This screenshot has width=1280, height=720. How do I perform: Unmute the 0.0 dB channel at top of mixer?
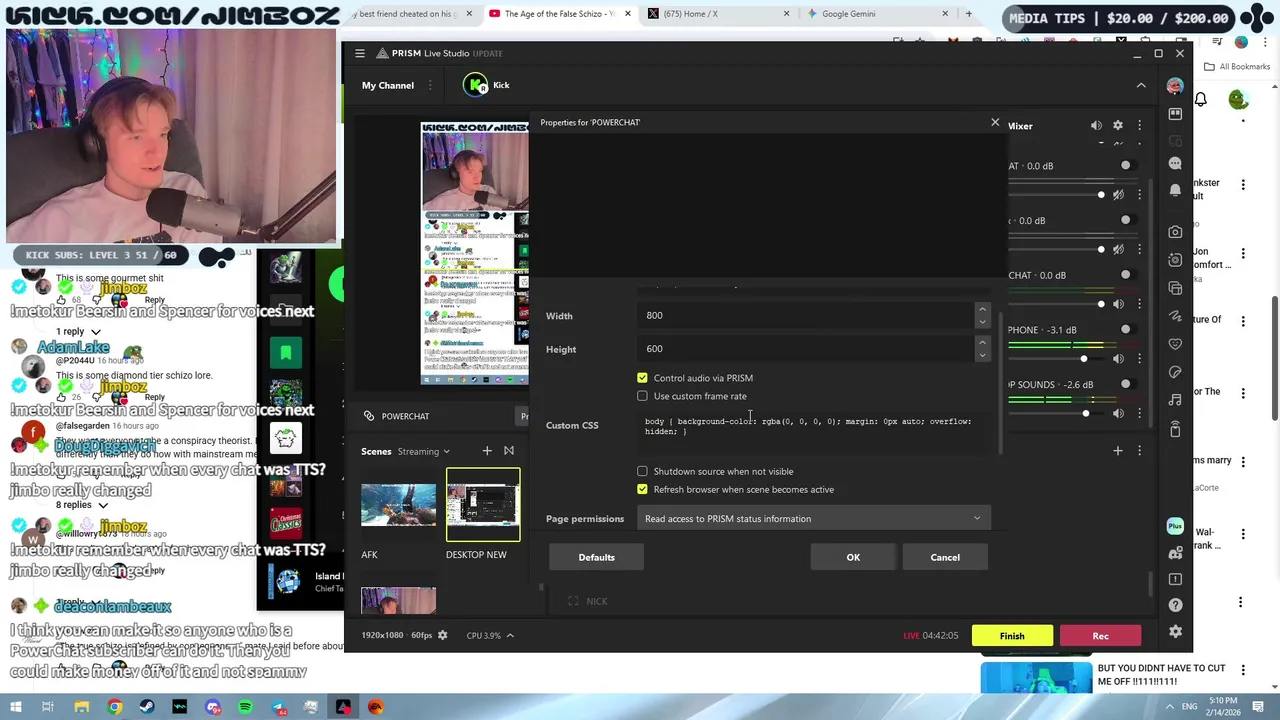point(1118,194)
